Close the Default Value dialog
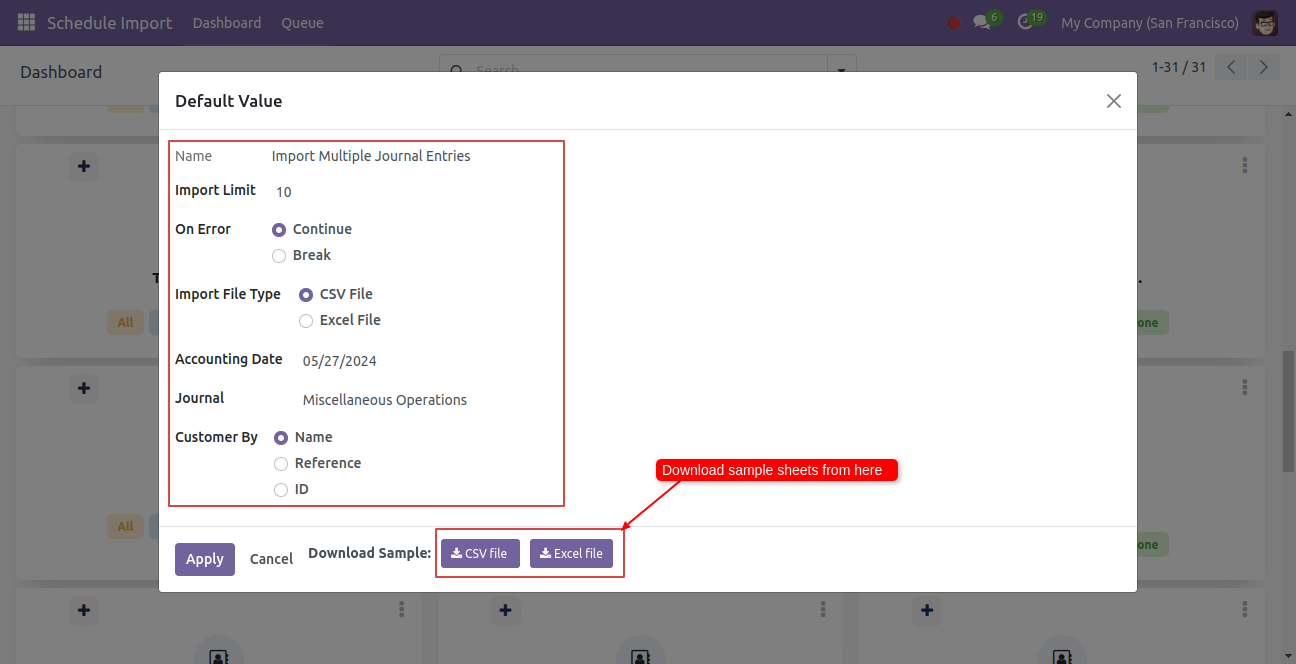 tap(1113, 101)
